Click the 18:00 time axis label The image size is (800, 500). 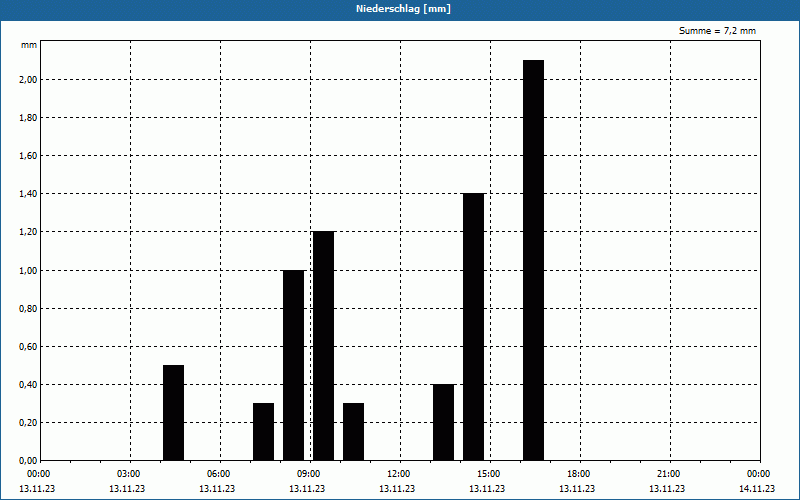pos(579,474)
